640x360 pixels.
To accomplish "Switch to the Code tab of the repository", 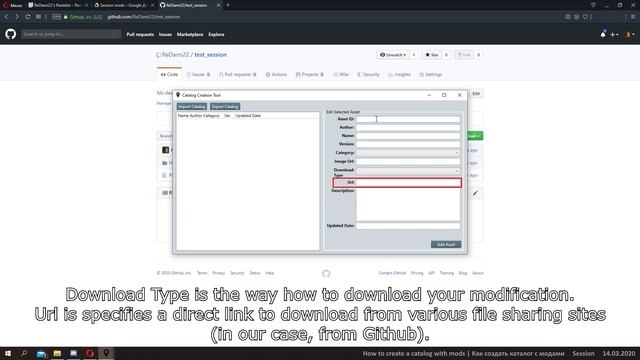I will tap(169, 75).
